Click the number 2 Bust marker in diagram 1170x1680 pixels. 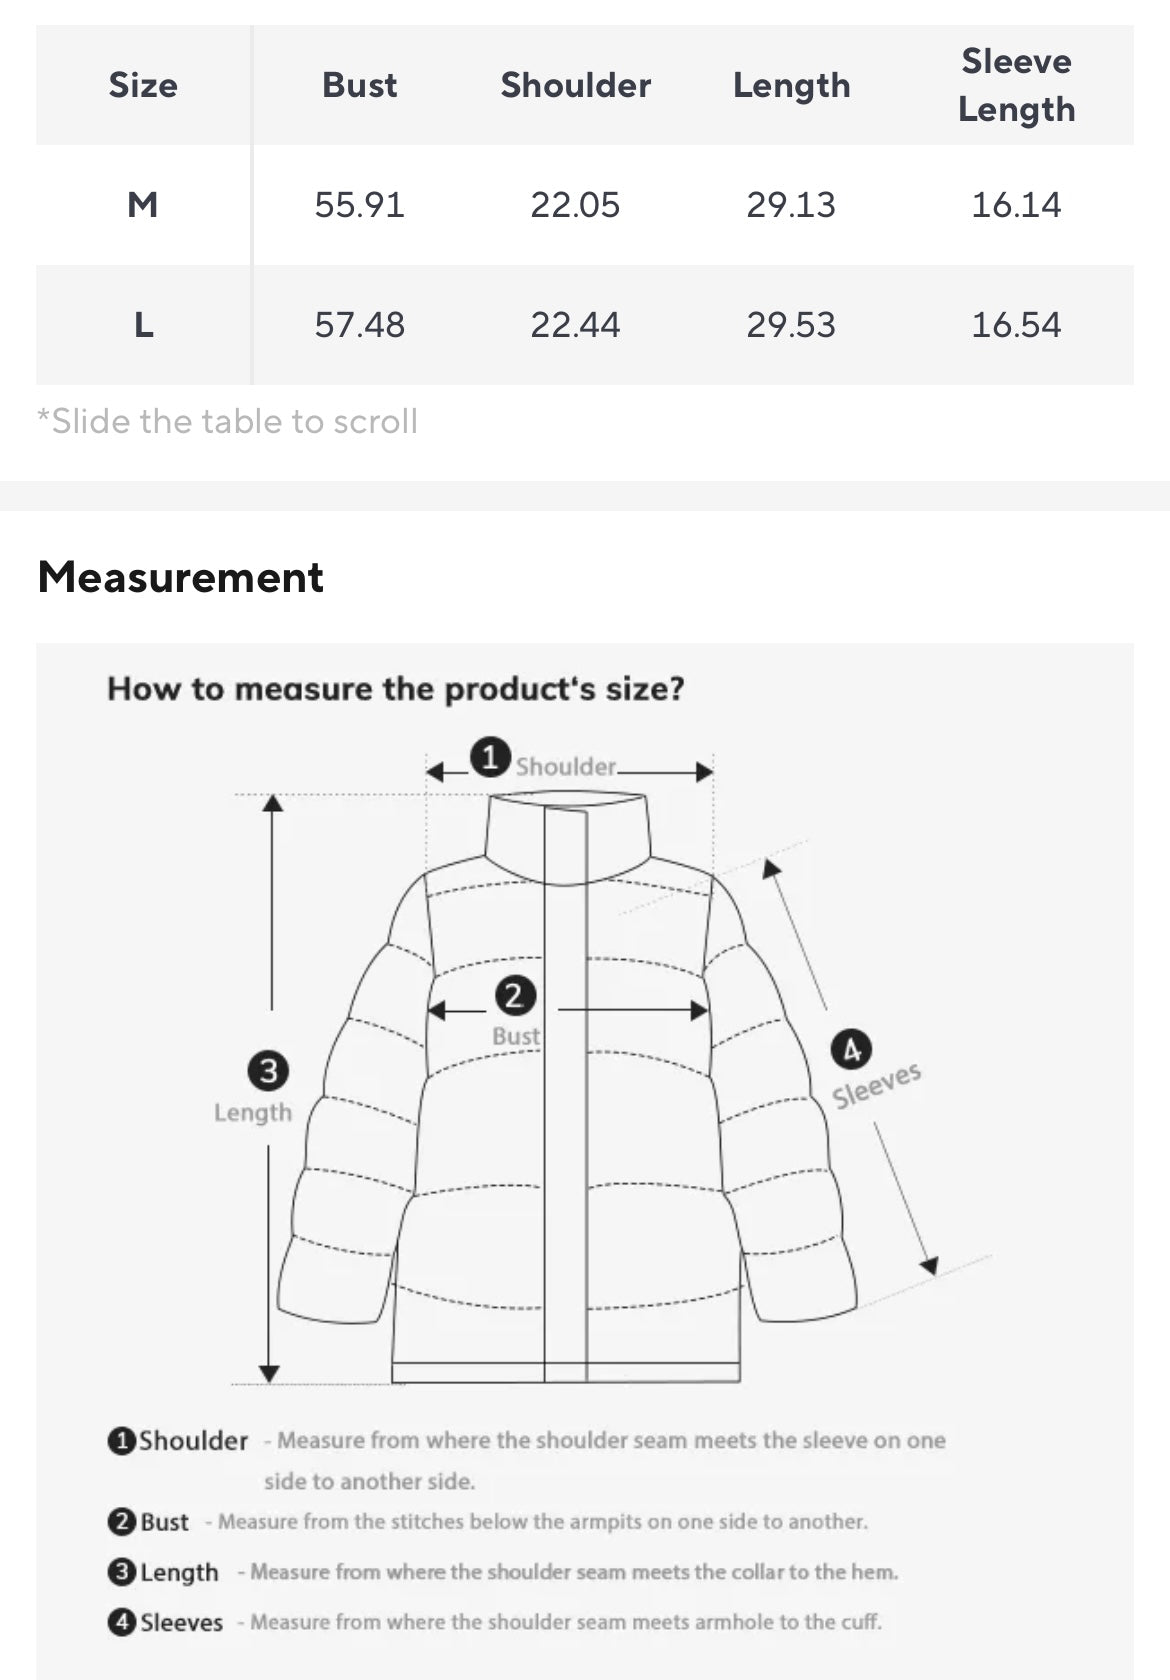coord(515,995)
